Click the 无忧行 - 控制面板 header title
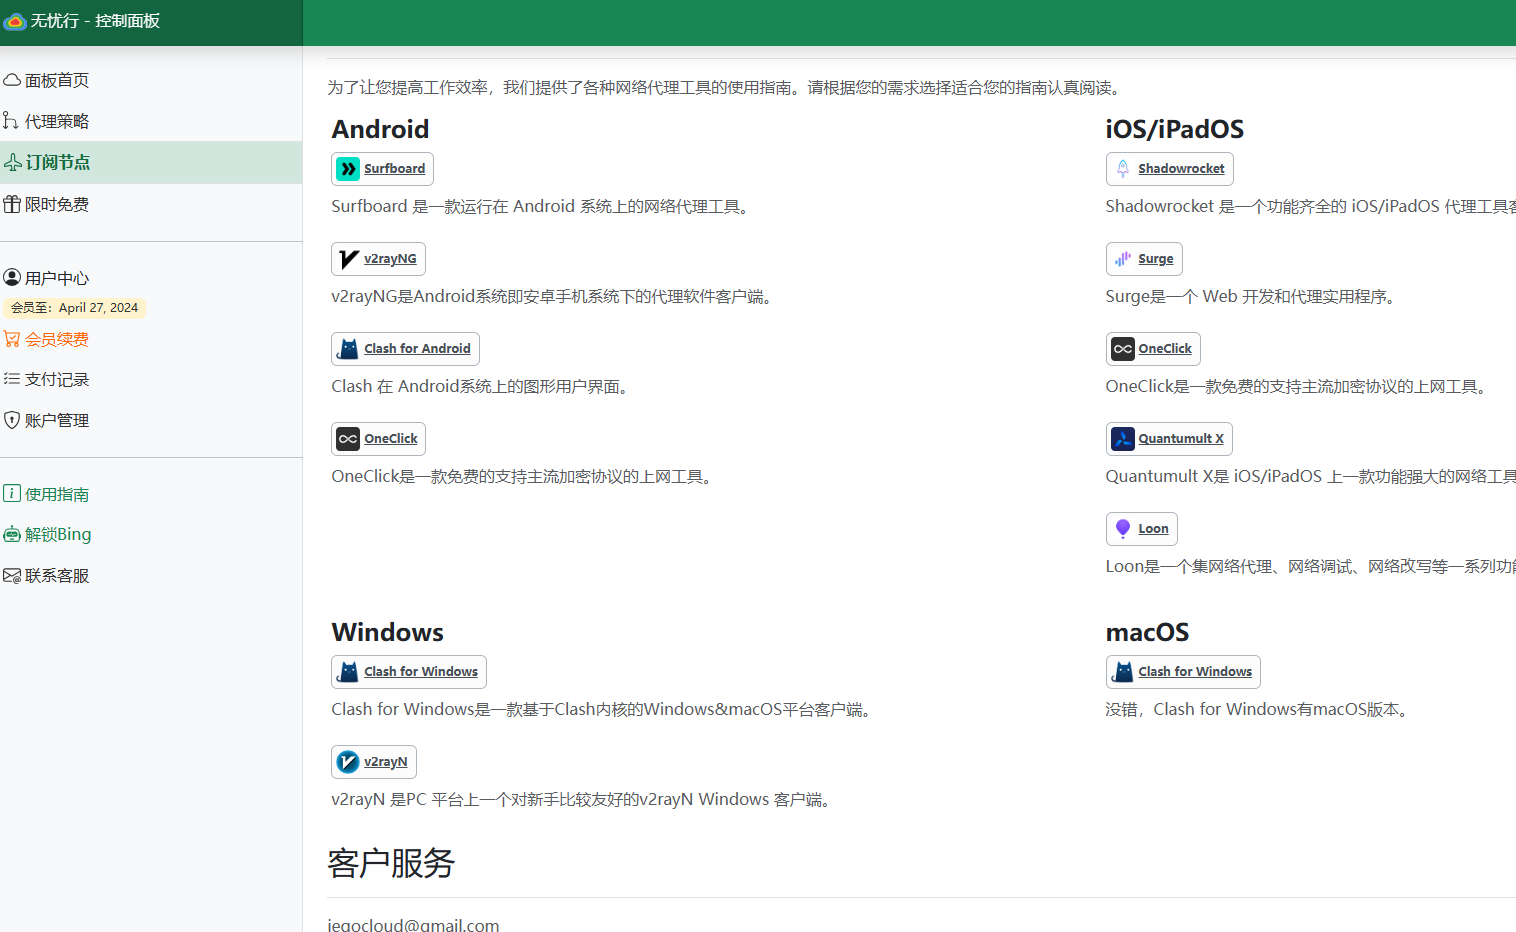Viewport: 1516px width, 932px height. click(95, 21)
